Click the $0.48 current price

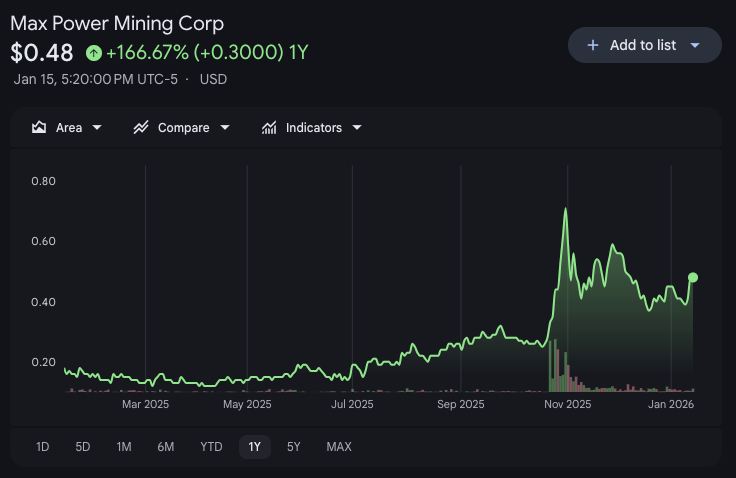[x=42, y=53]
